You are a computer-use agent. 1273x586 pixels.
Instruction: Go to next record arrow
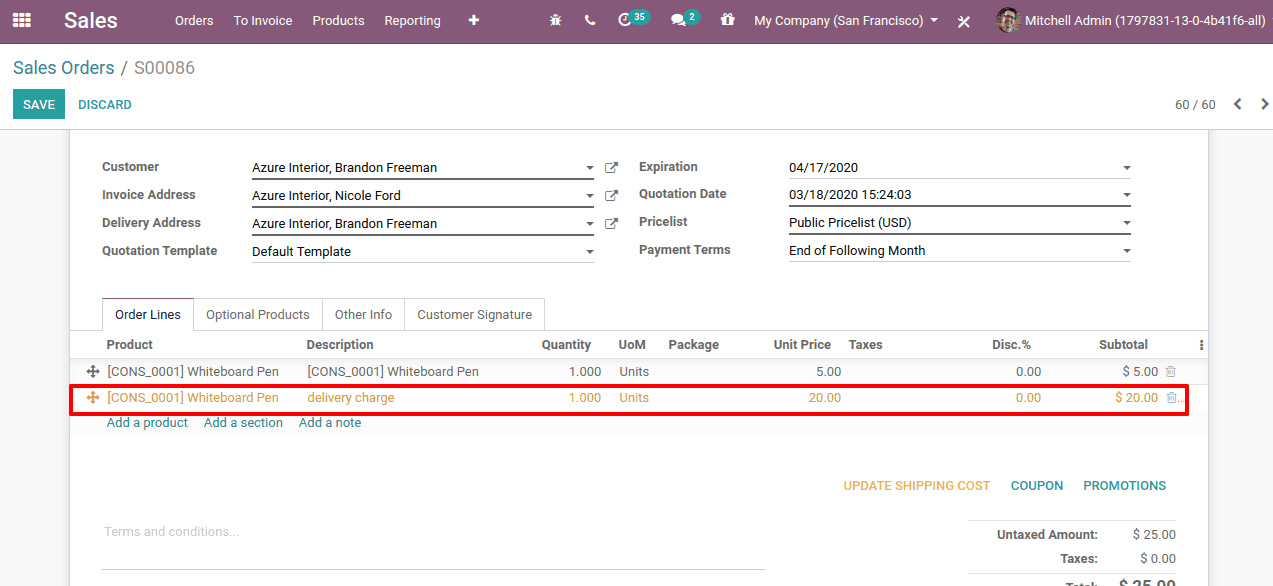coord(1264,104)
